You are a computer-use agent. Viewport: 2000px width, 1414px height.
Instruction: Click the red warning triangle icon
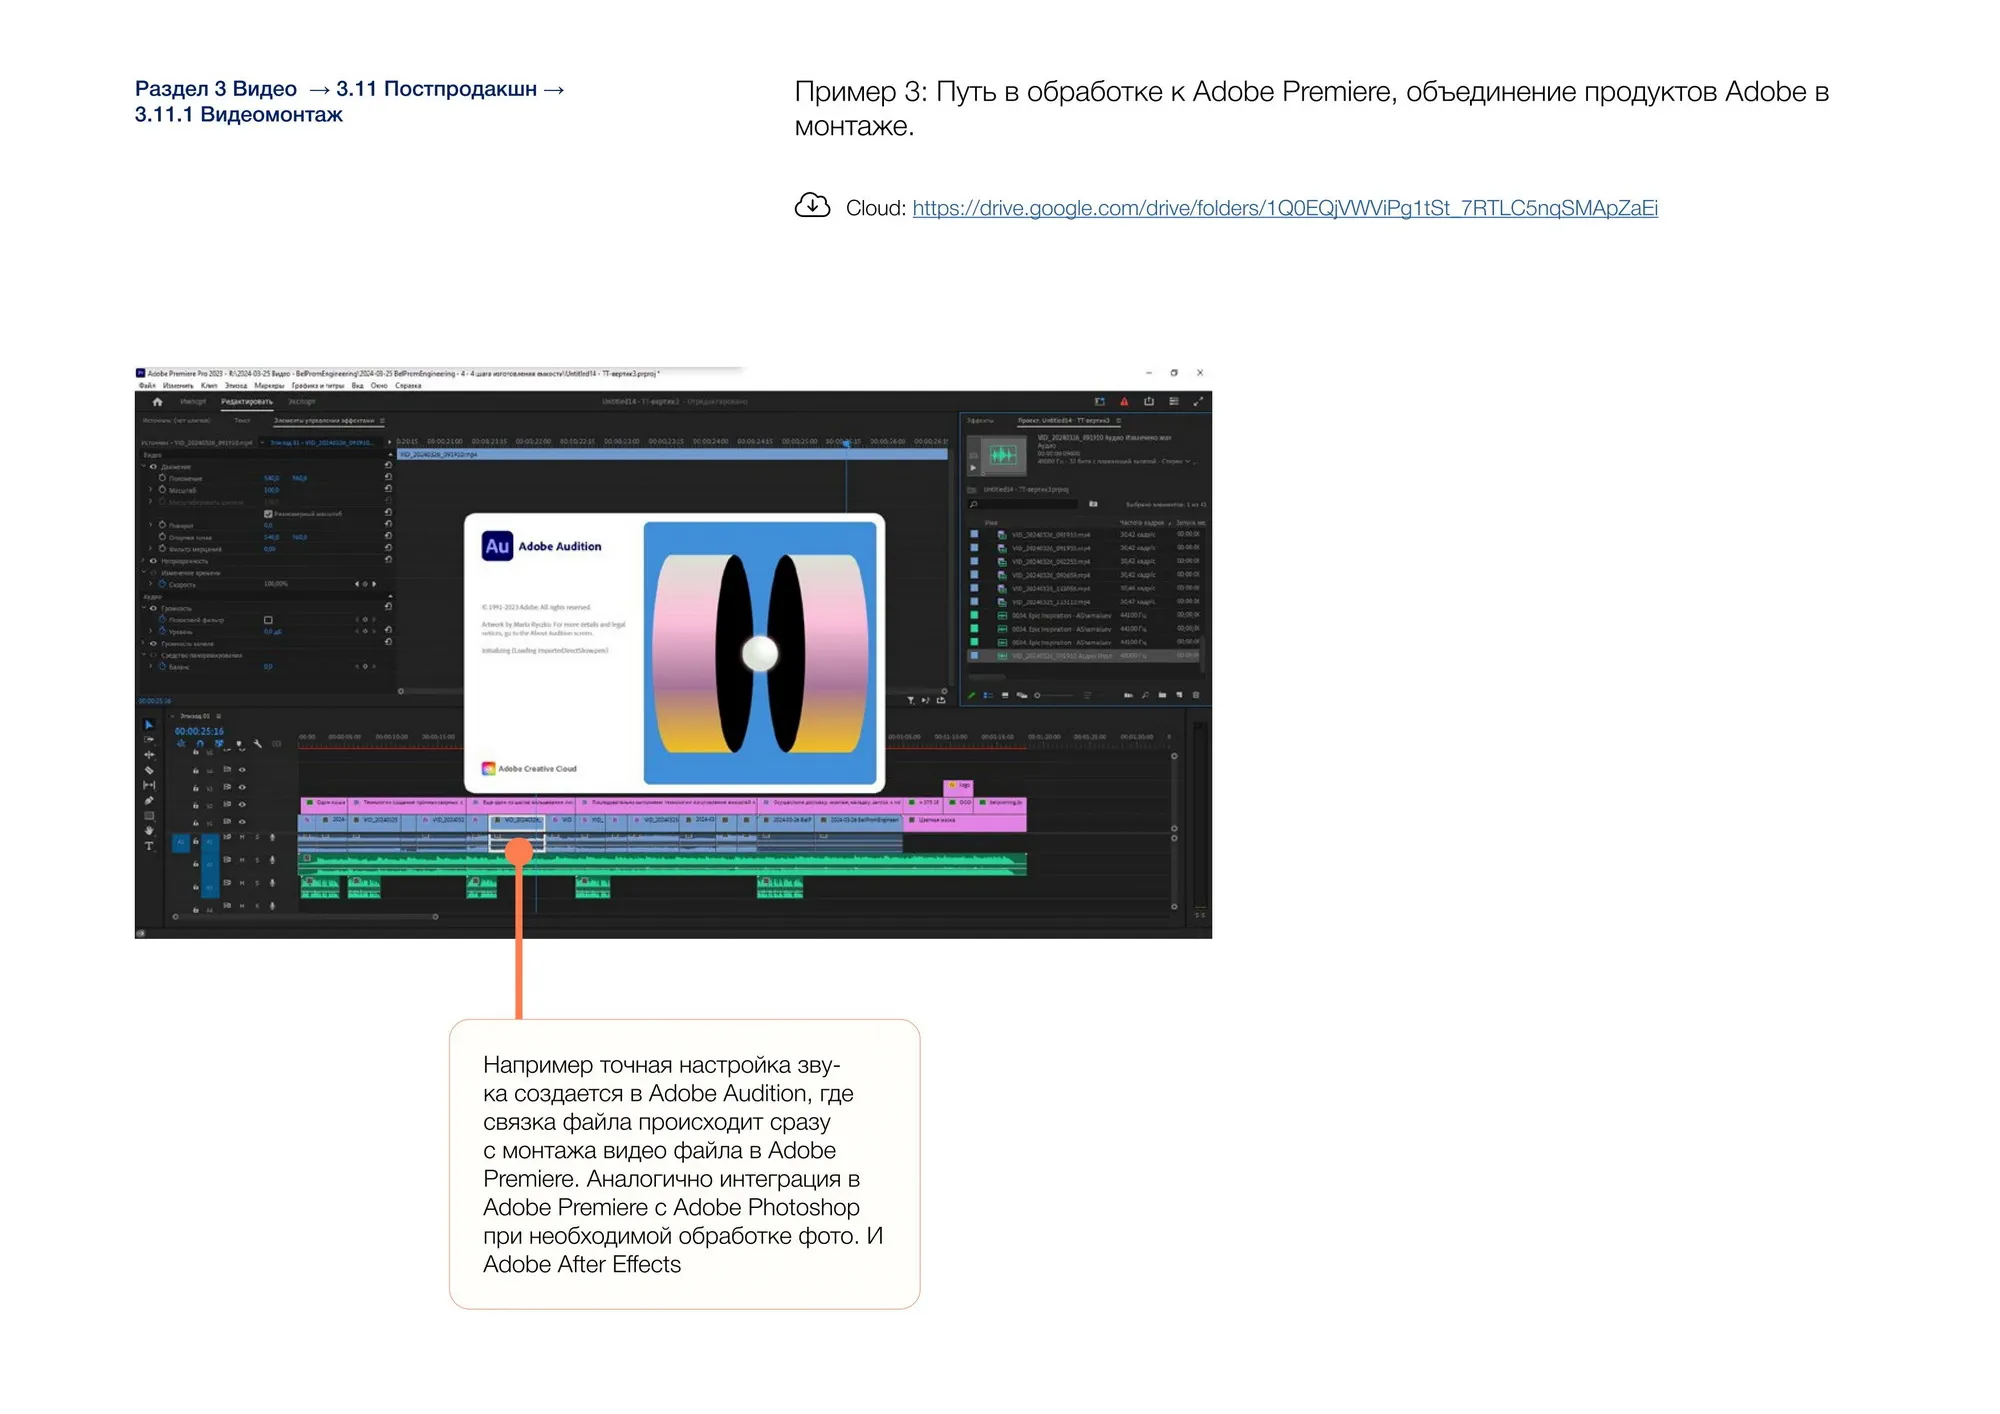pos(1124,402)
